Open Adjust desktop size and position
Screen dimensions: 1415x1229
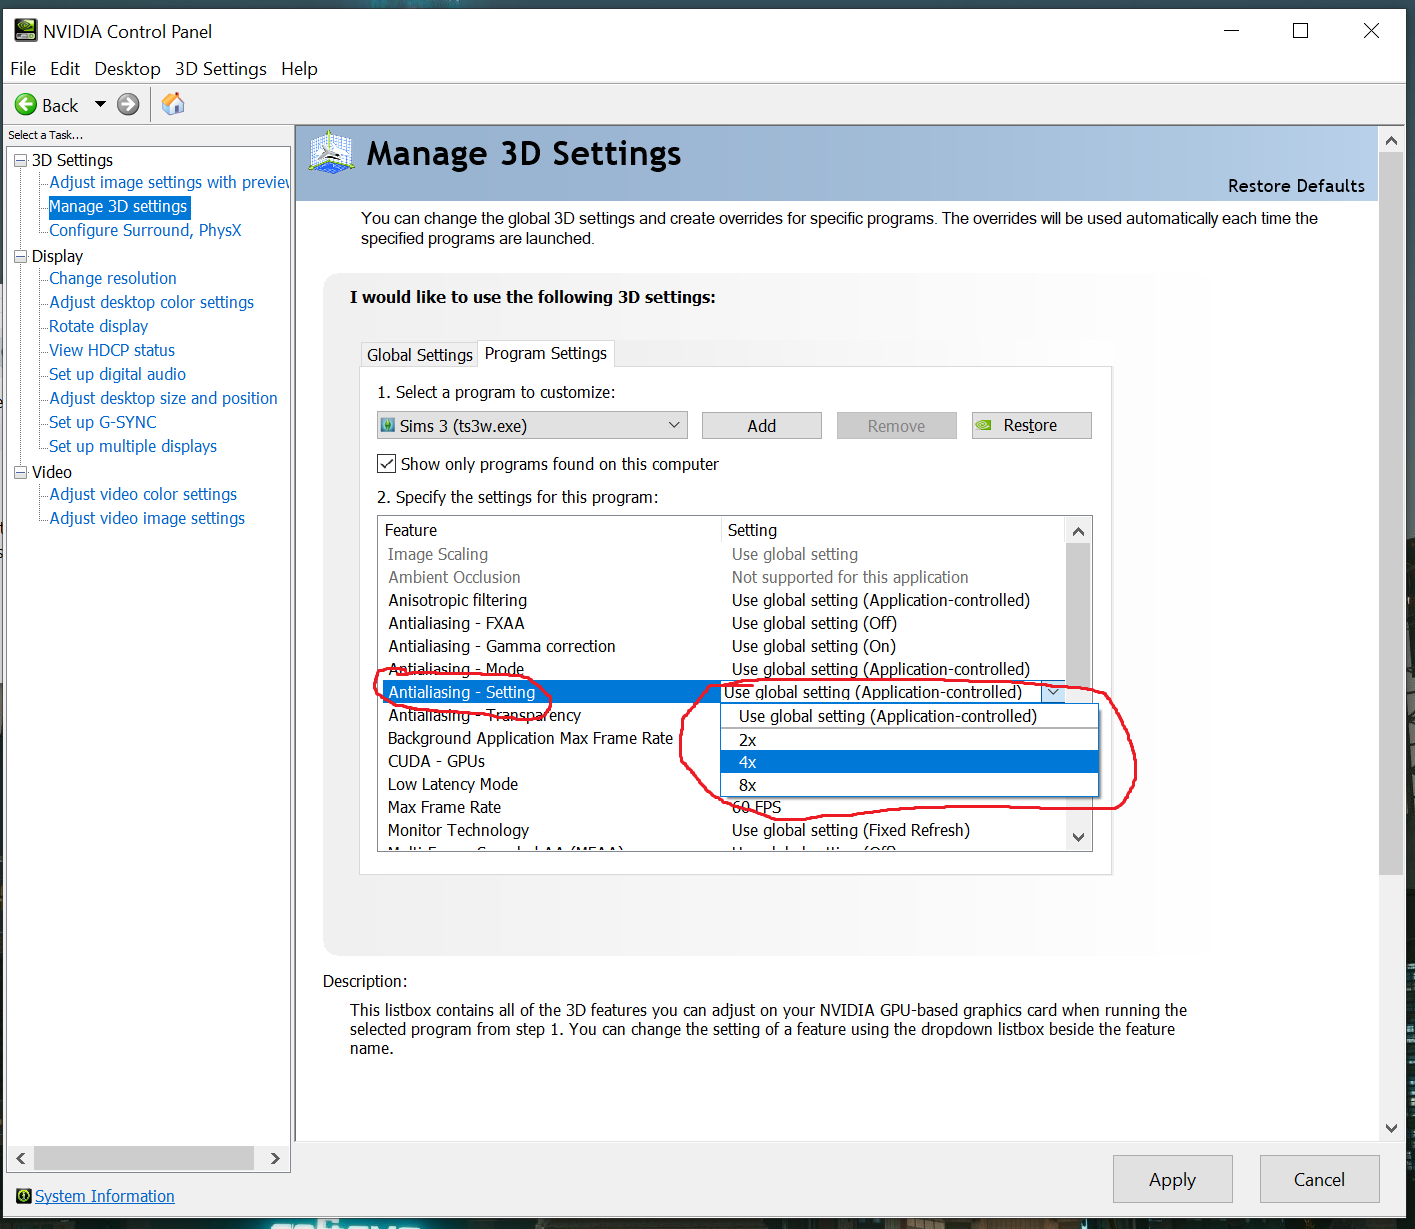point(163,398)
